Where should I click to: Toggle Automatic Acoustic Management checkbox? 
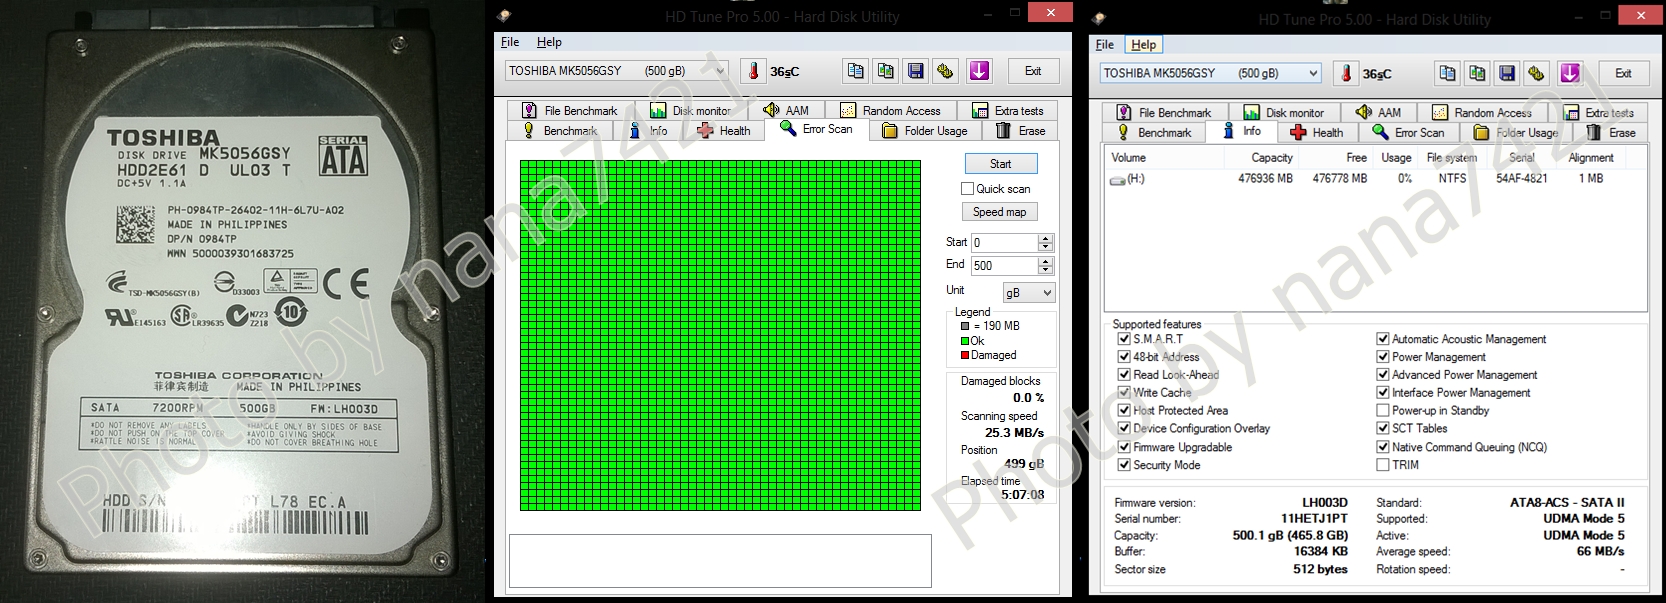[1383, 339]
